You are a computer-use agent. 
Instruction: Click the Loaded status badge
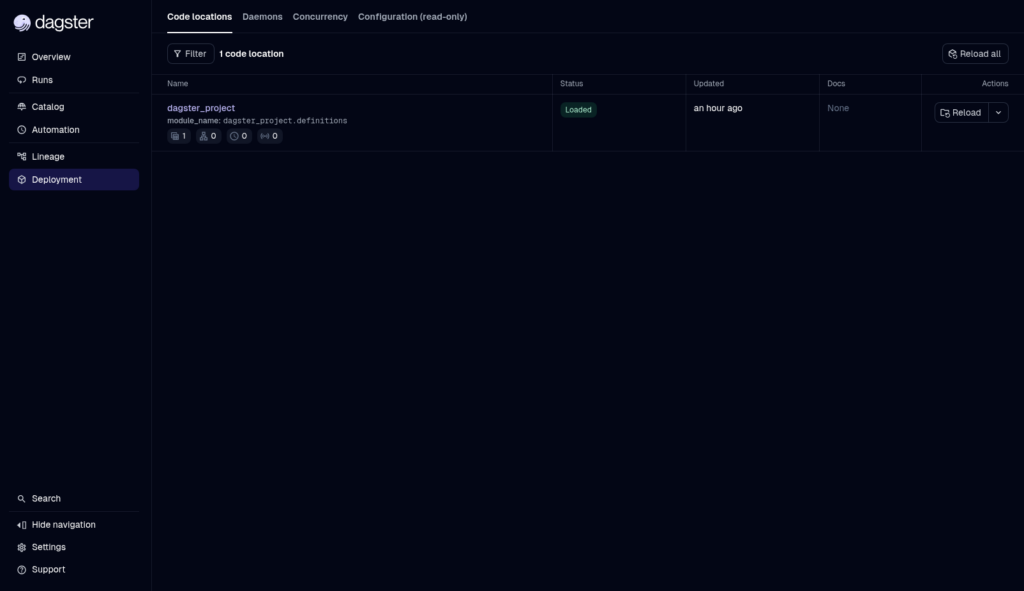(578, 110)
